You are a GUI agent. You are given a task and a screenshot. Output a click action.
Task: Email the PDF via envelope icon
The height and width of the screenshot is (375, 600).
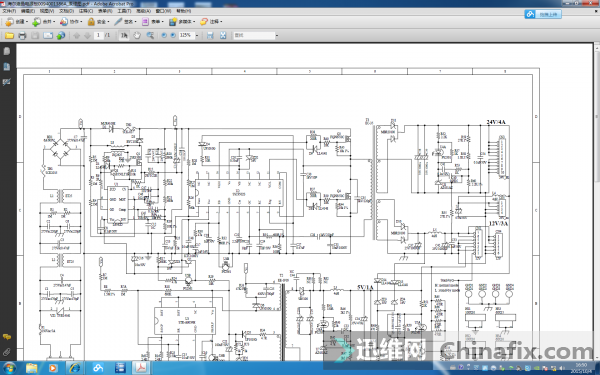point(48,36)
